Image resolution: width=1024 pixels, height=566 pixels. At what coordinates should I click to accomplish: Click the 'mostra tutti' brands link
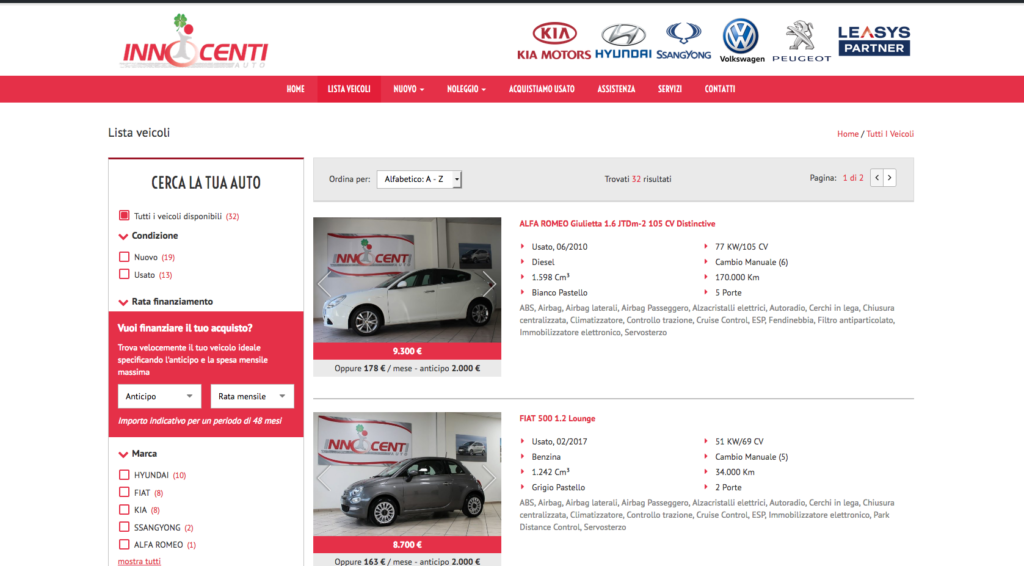point(139,561)
